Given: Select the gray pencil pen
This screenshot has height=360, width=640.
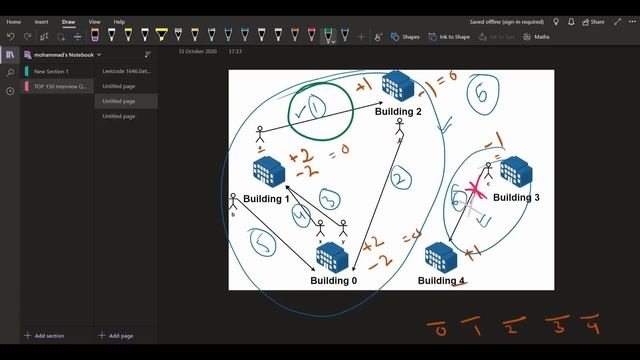Looking at the screenshot, I should (178, 35).
